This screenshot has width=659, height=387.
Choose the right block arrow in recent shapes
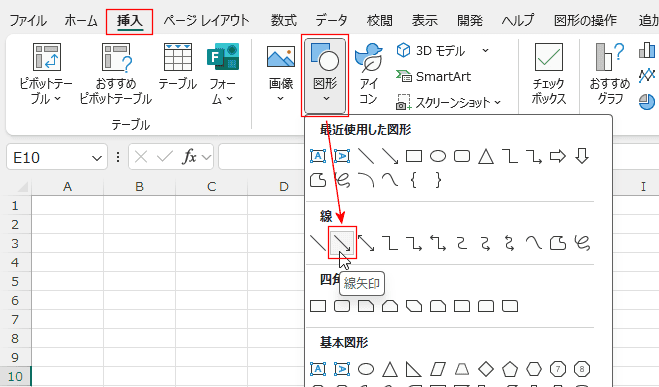[x=558, y=156]
